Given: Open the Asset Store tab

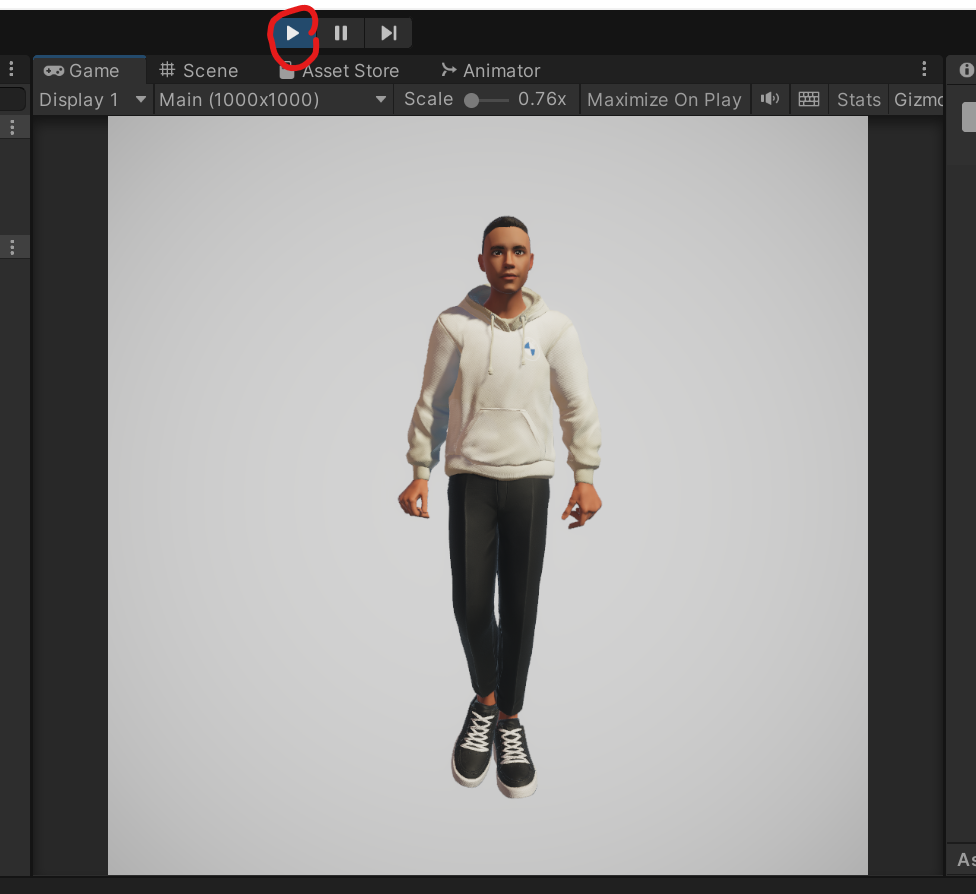Looking at the screenshot, I should click(350, 70).
